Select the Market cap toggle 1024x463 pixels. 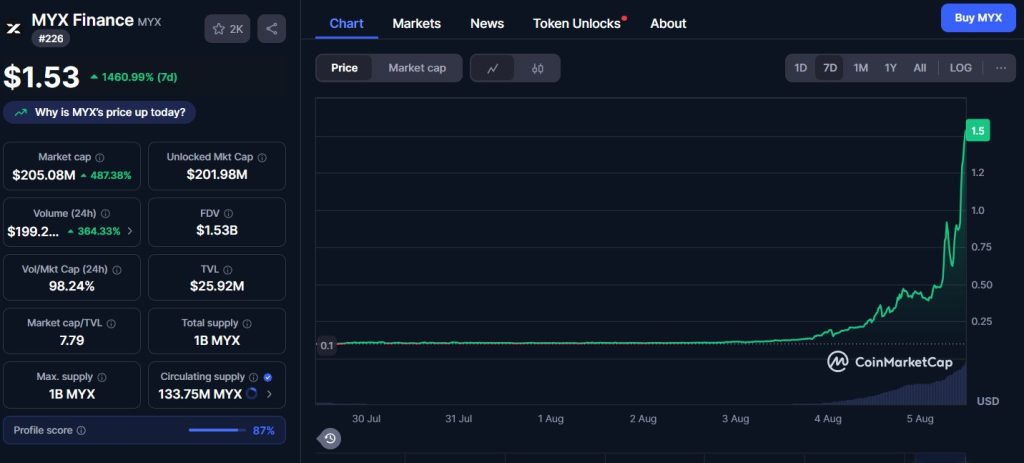coord(417,68)
